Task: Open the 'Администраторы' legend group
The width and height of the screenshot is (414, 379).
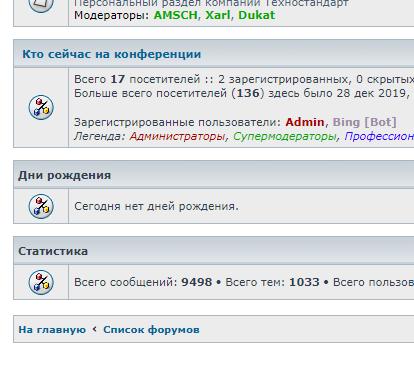Action: 177,136
